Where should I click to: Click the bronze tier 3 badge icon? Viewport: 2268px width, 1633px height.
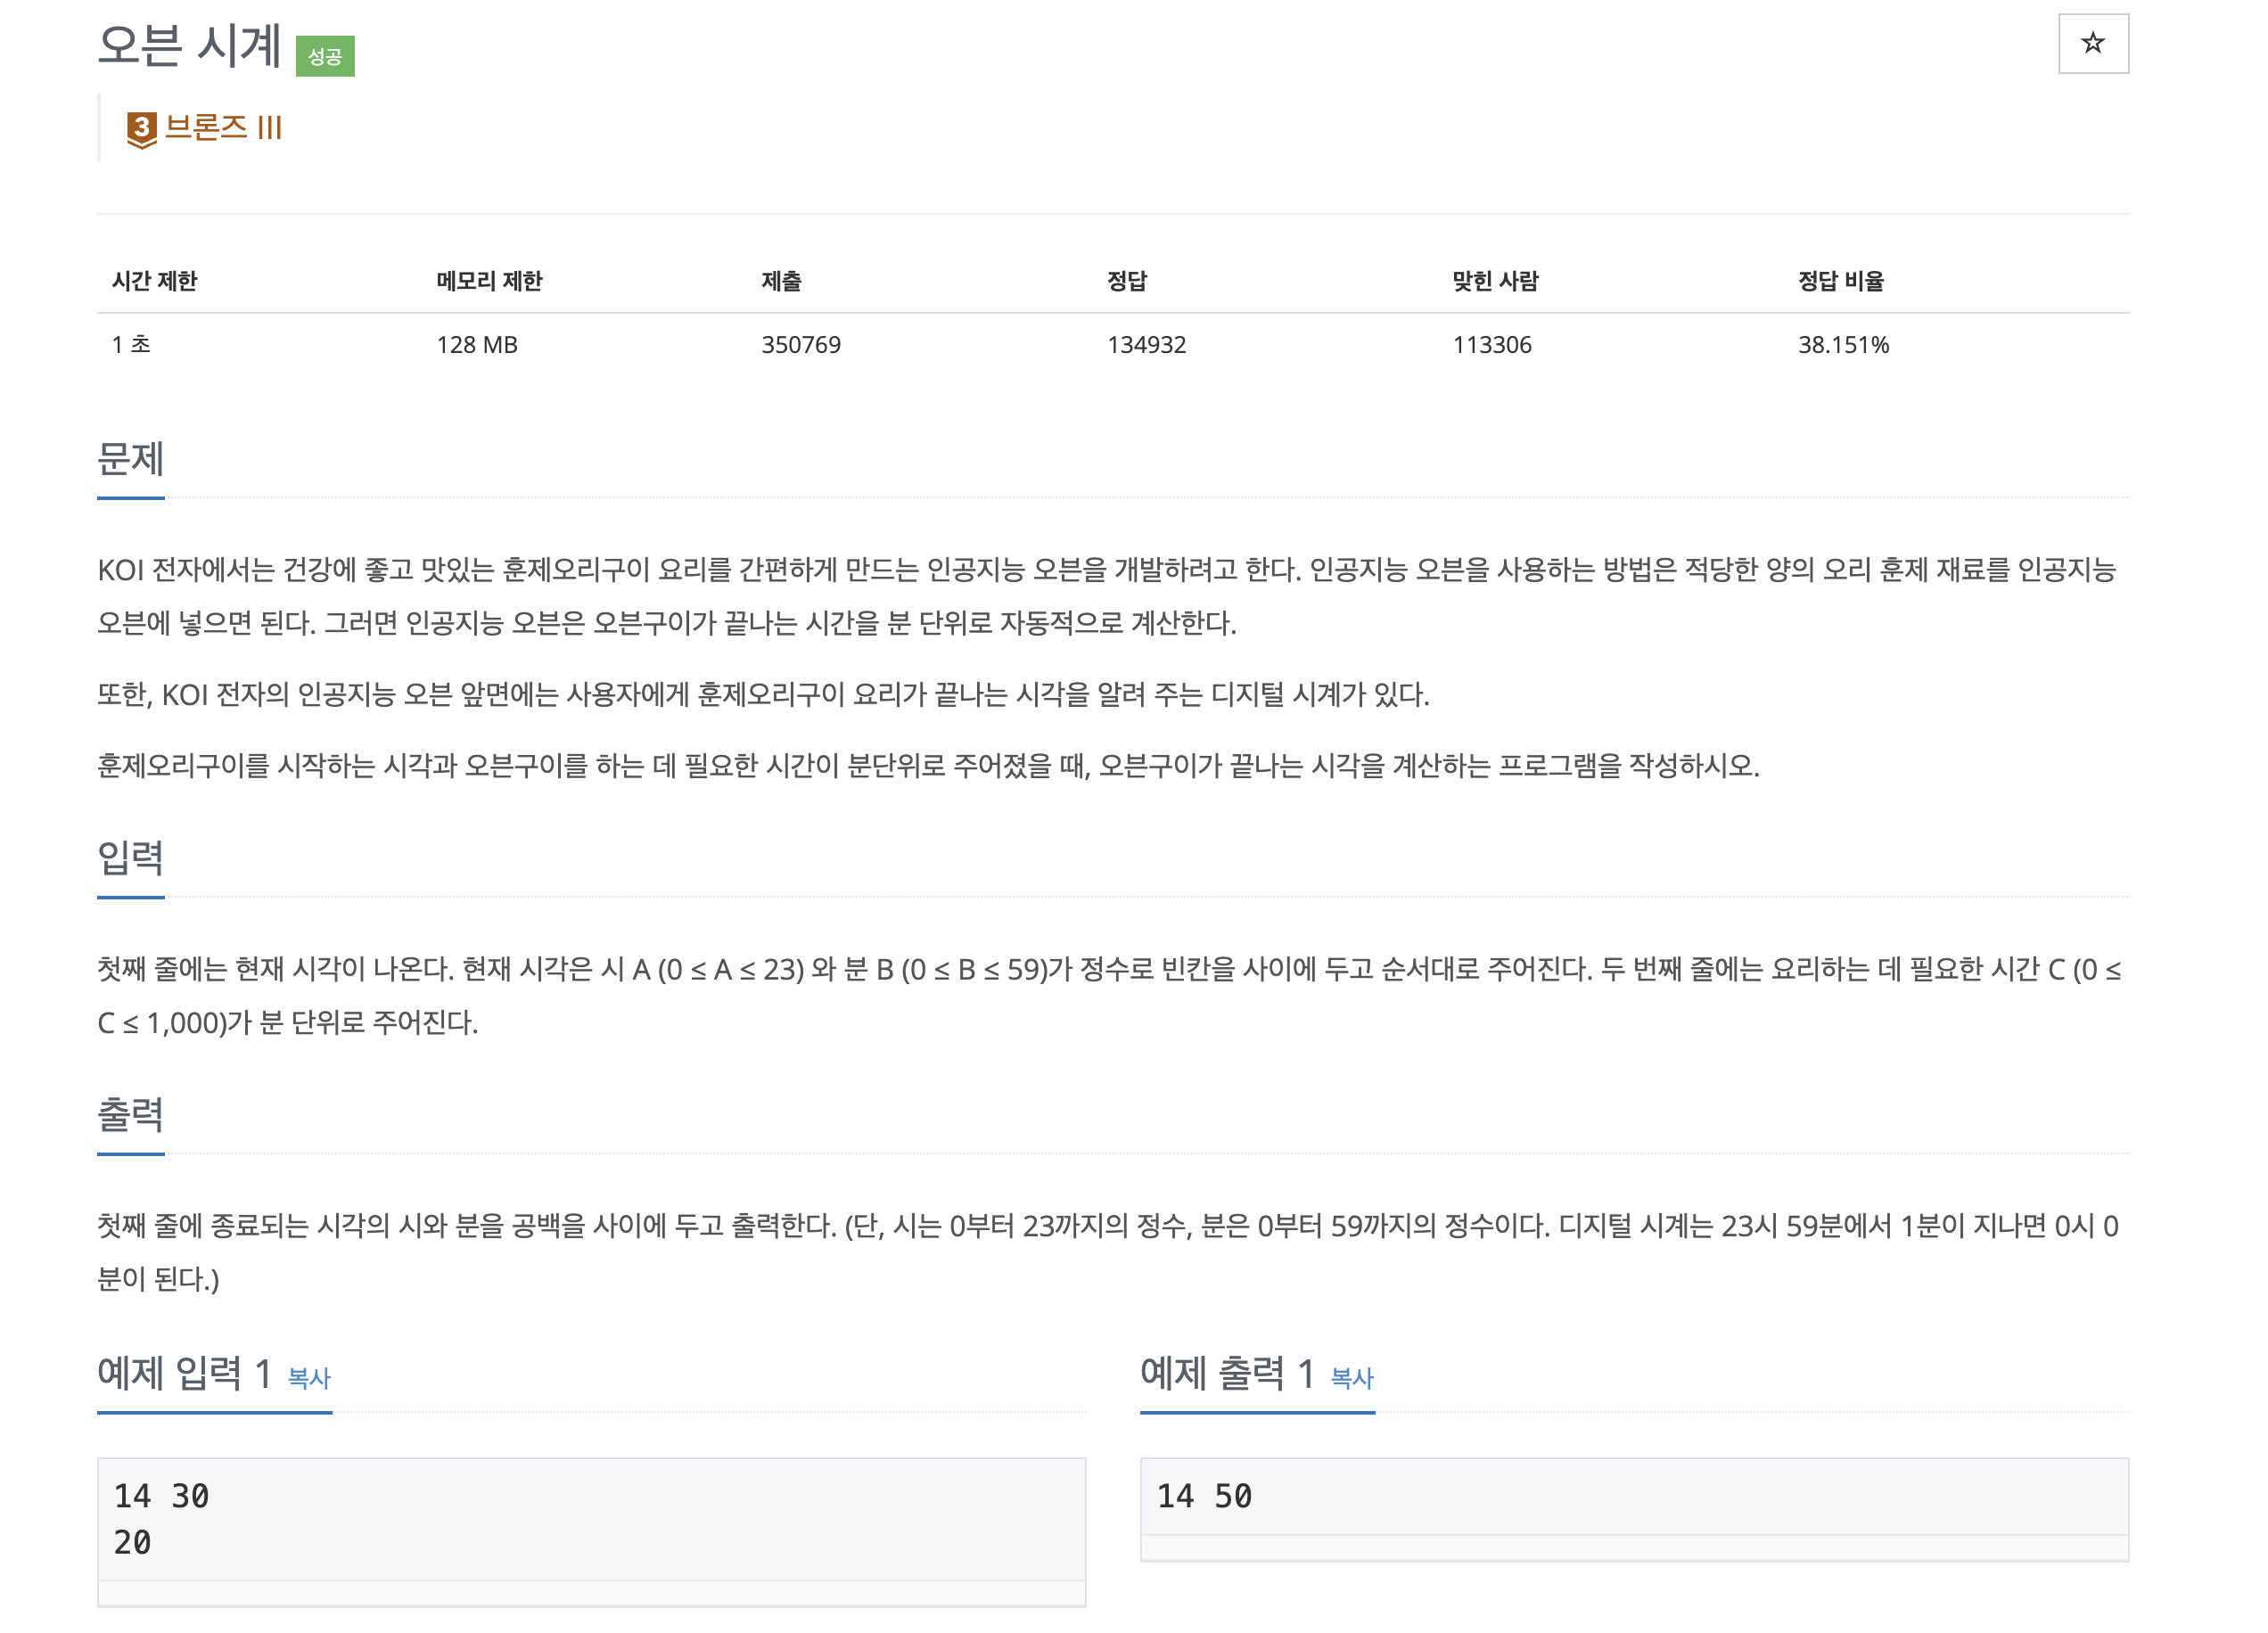(142, 130)
